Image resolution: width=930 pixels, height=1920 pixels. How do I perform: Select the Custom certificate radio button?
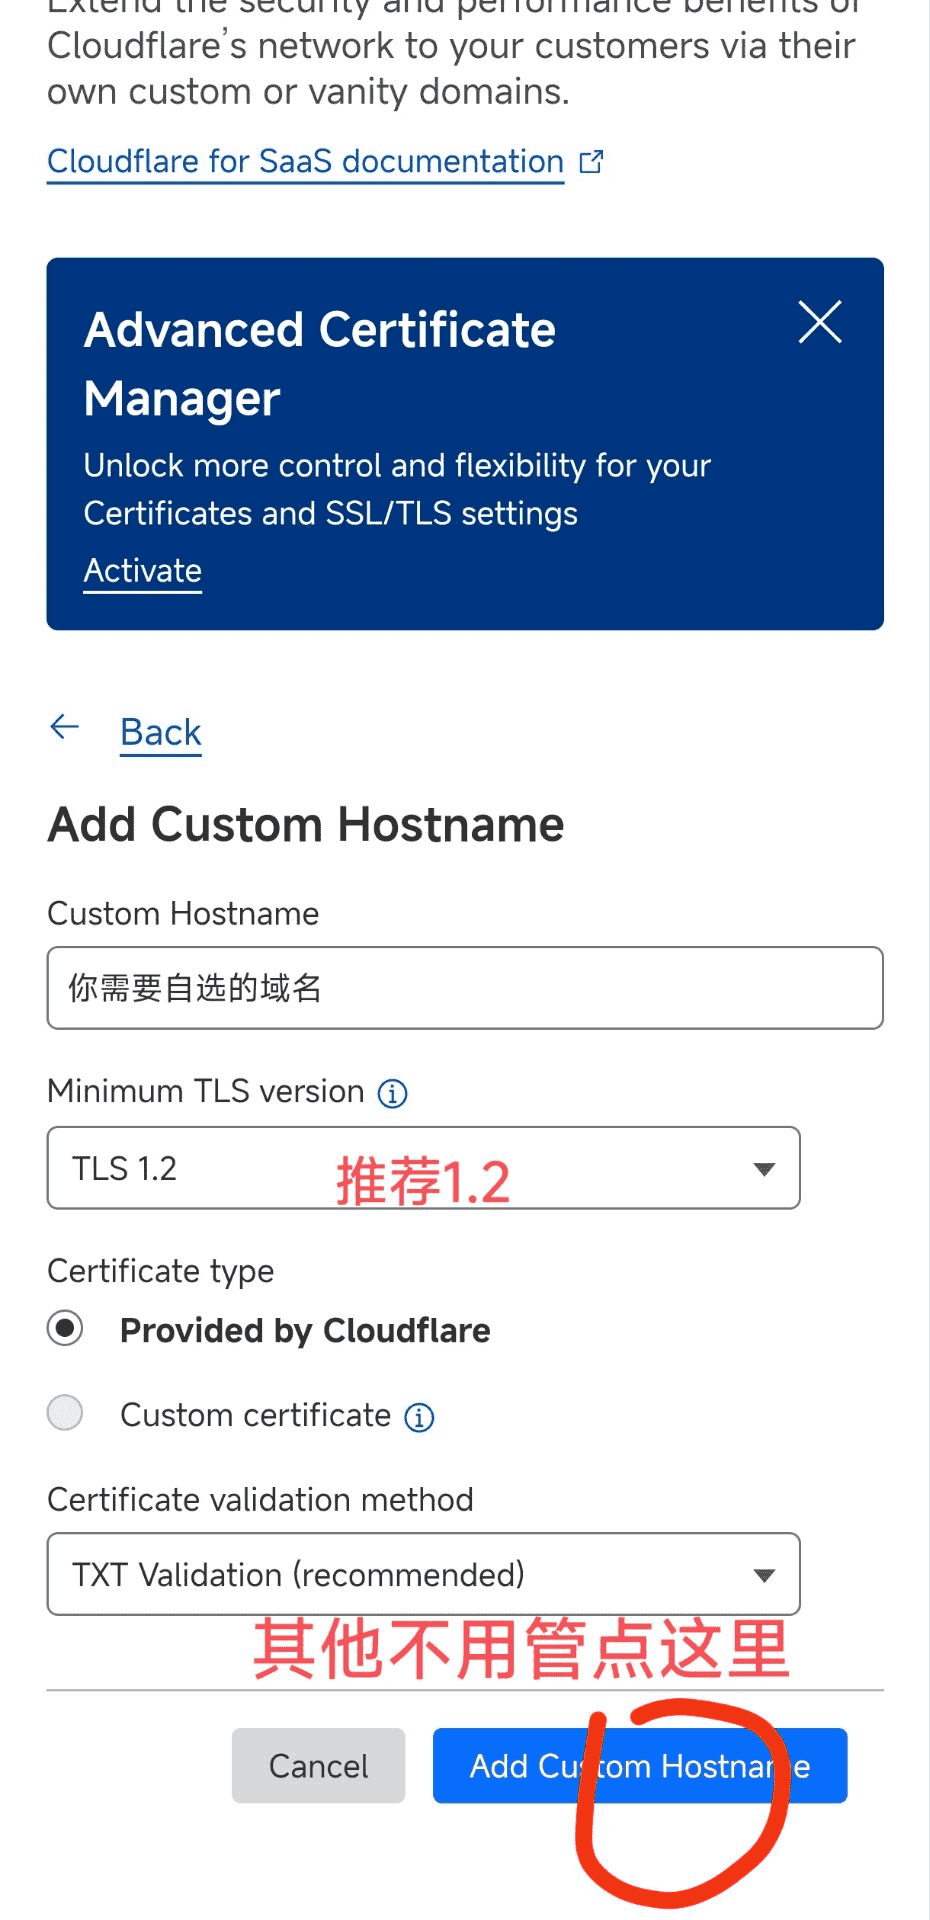pos(66,1413)
